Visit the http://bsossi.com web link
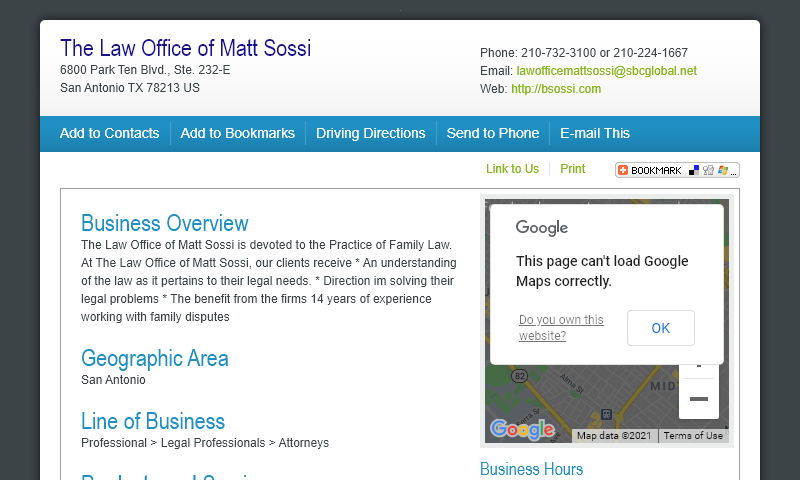 tap(555, 89)
